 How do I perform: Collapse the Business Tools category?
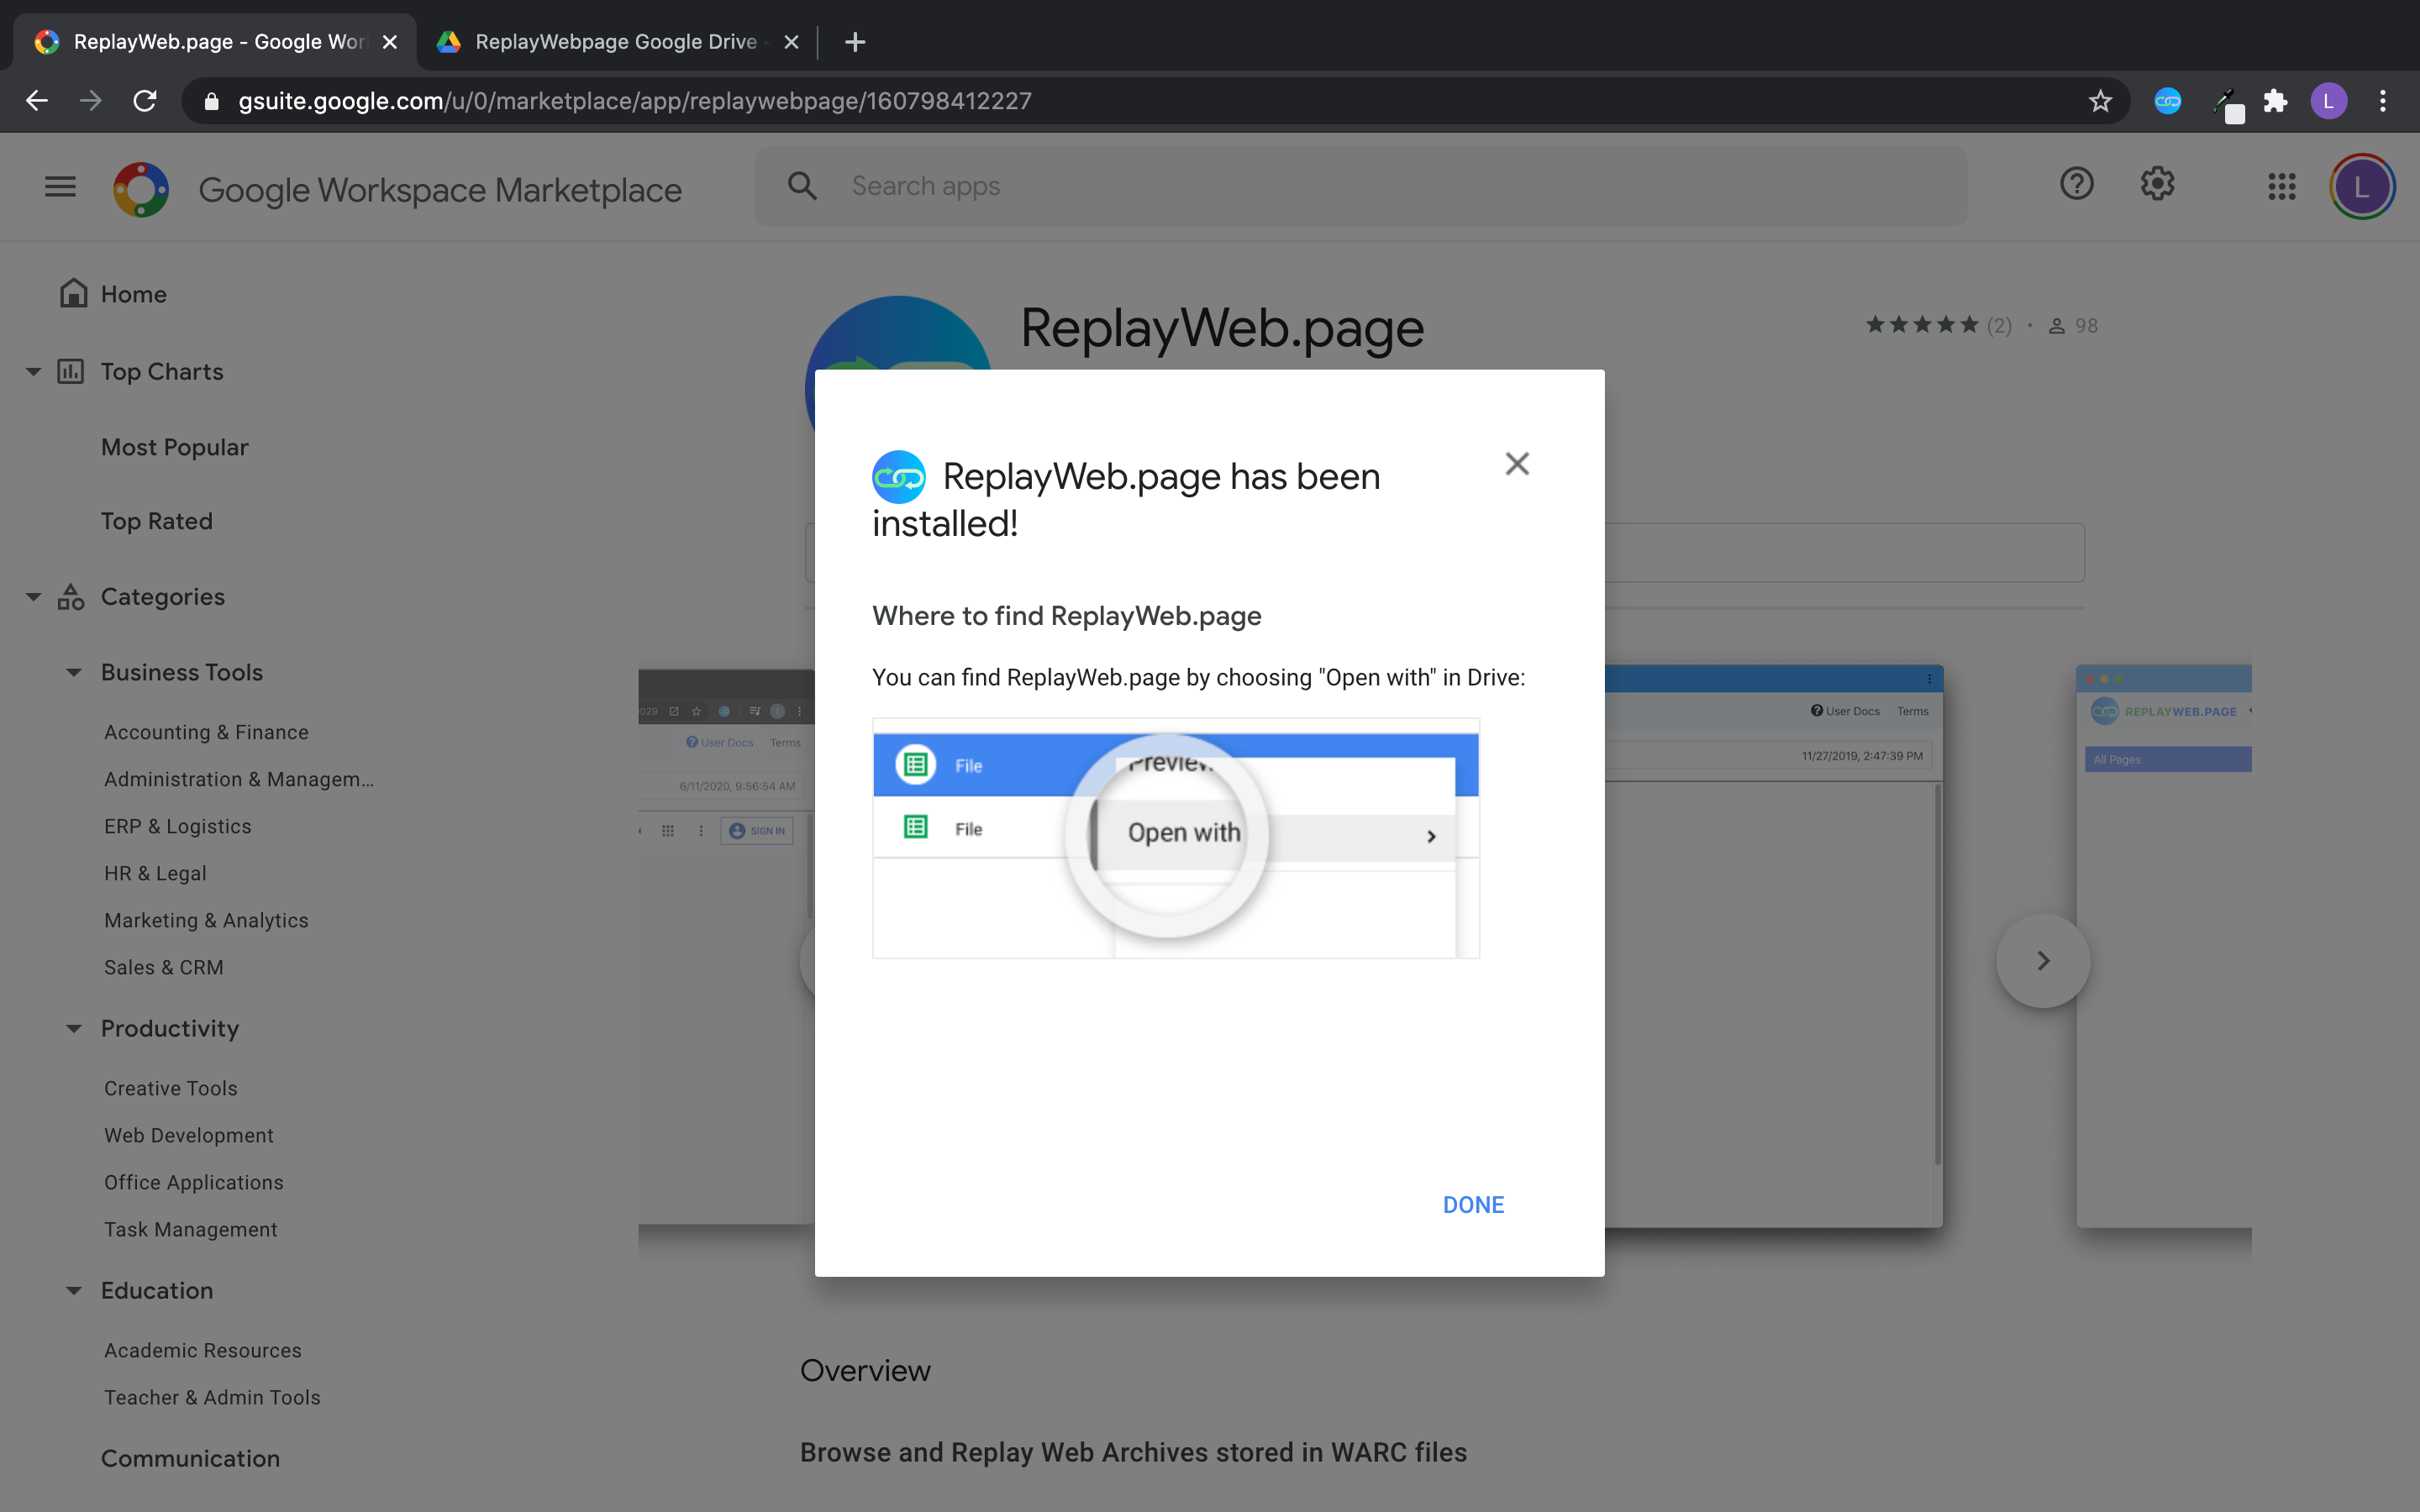click(74, 672)
